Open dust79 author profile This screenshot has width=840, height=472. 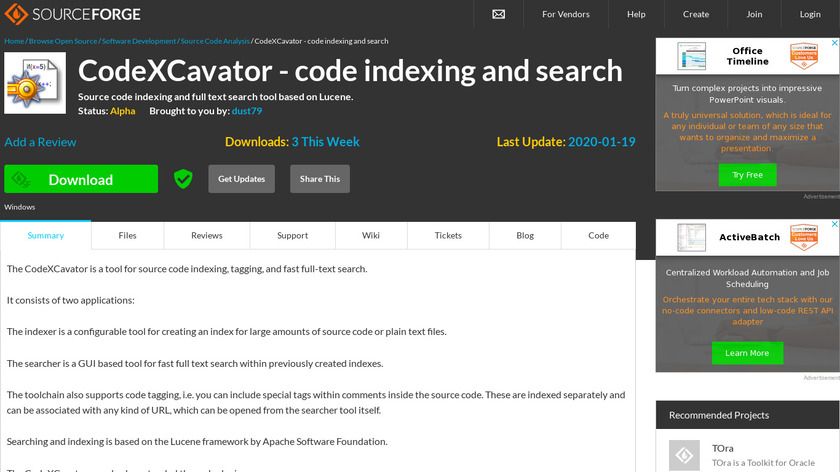tap(247, 111)
